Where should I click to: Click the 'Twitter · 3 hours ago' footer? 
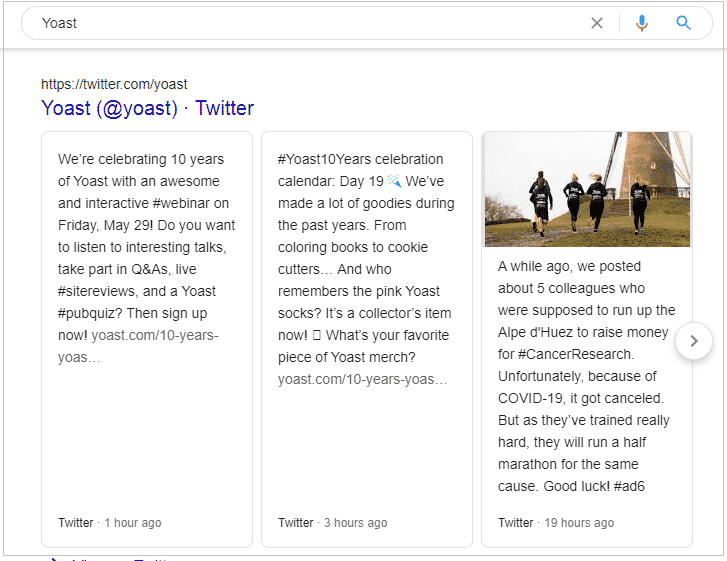pos(332,523)
